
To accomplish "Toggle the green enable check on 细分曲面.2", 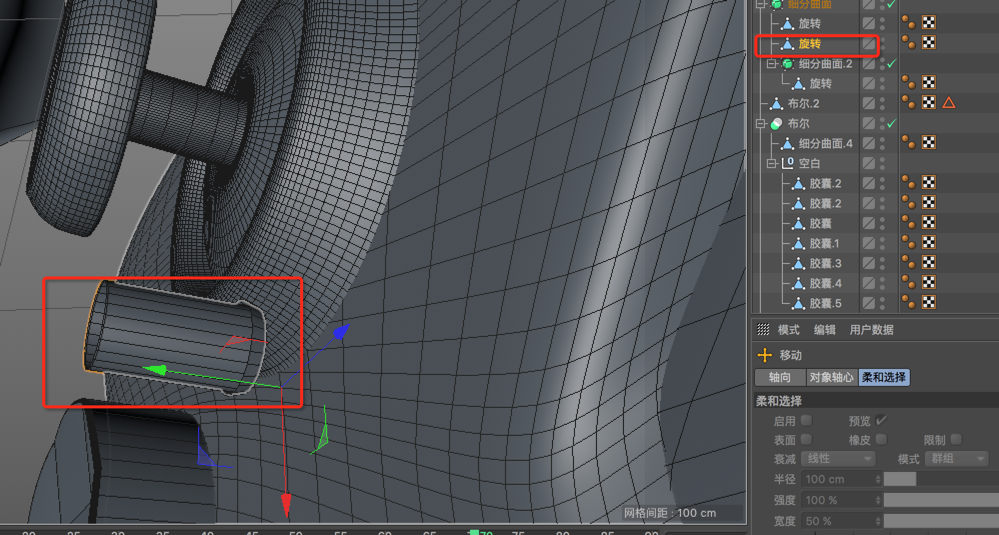I will point(891,63).
